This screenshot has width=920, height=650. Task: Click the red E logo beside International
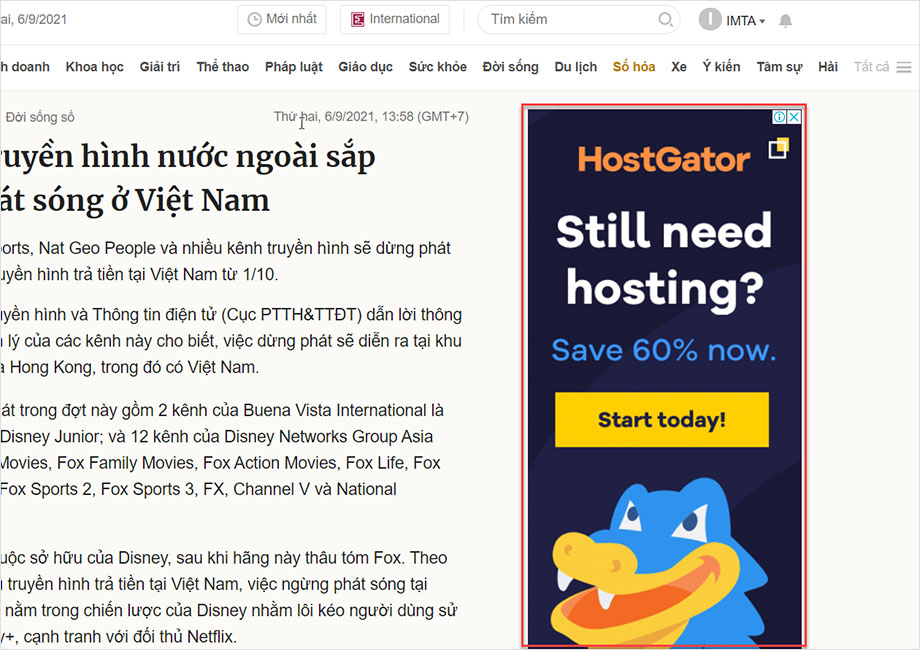click(356, 18)
